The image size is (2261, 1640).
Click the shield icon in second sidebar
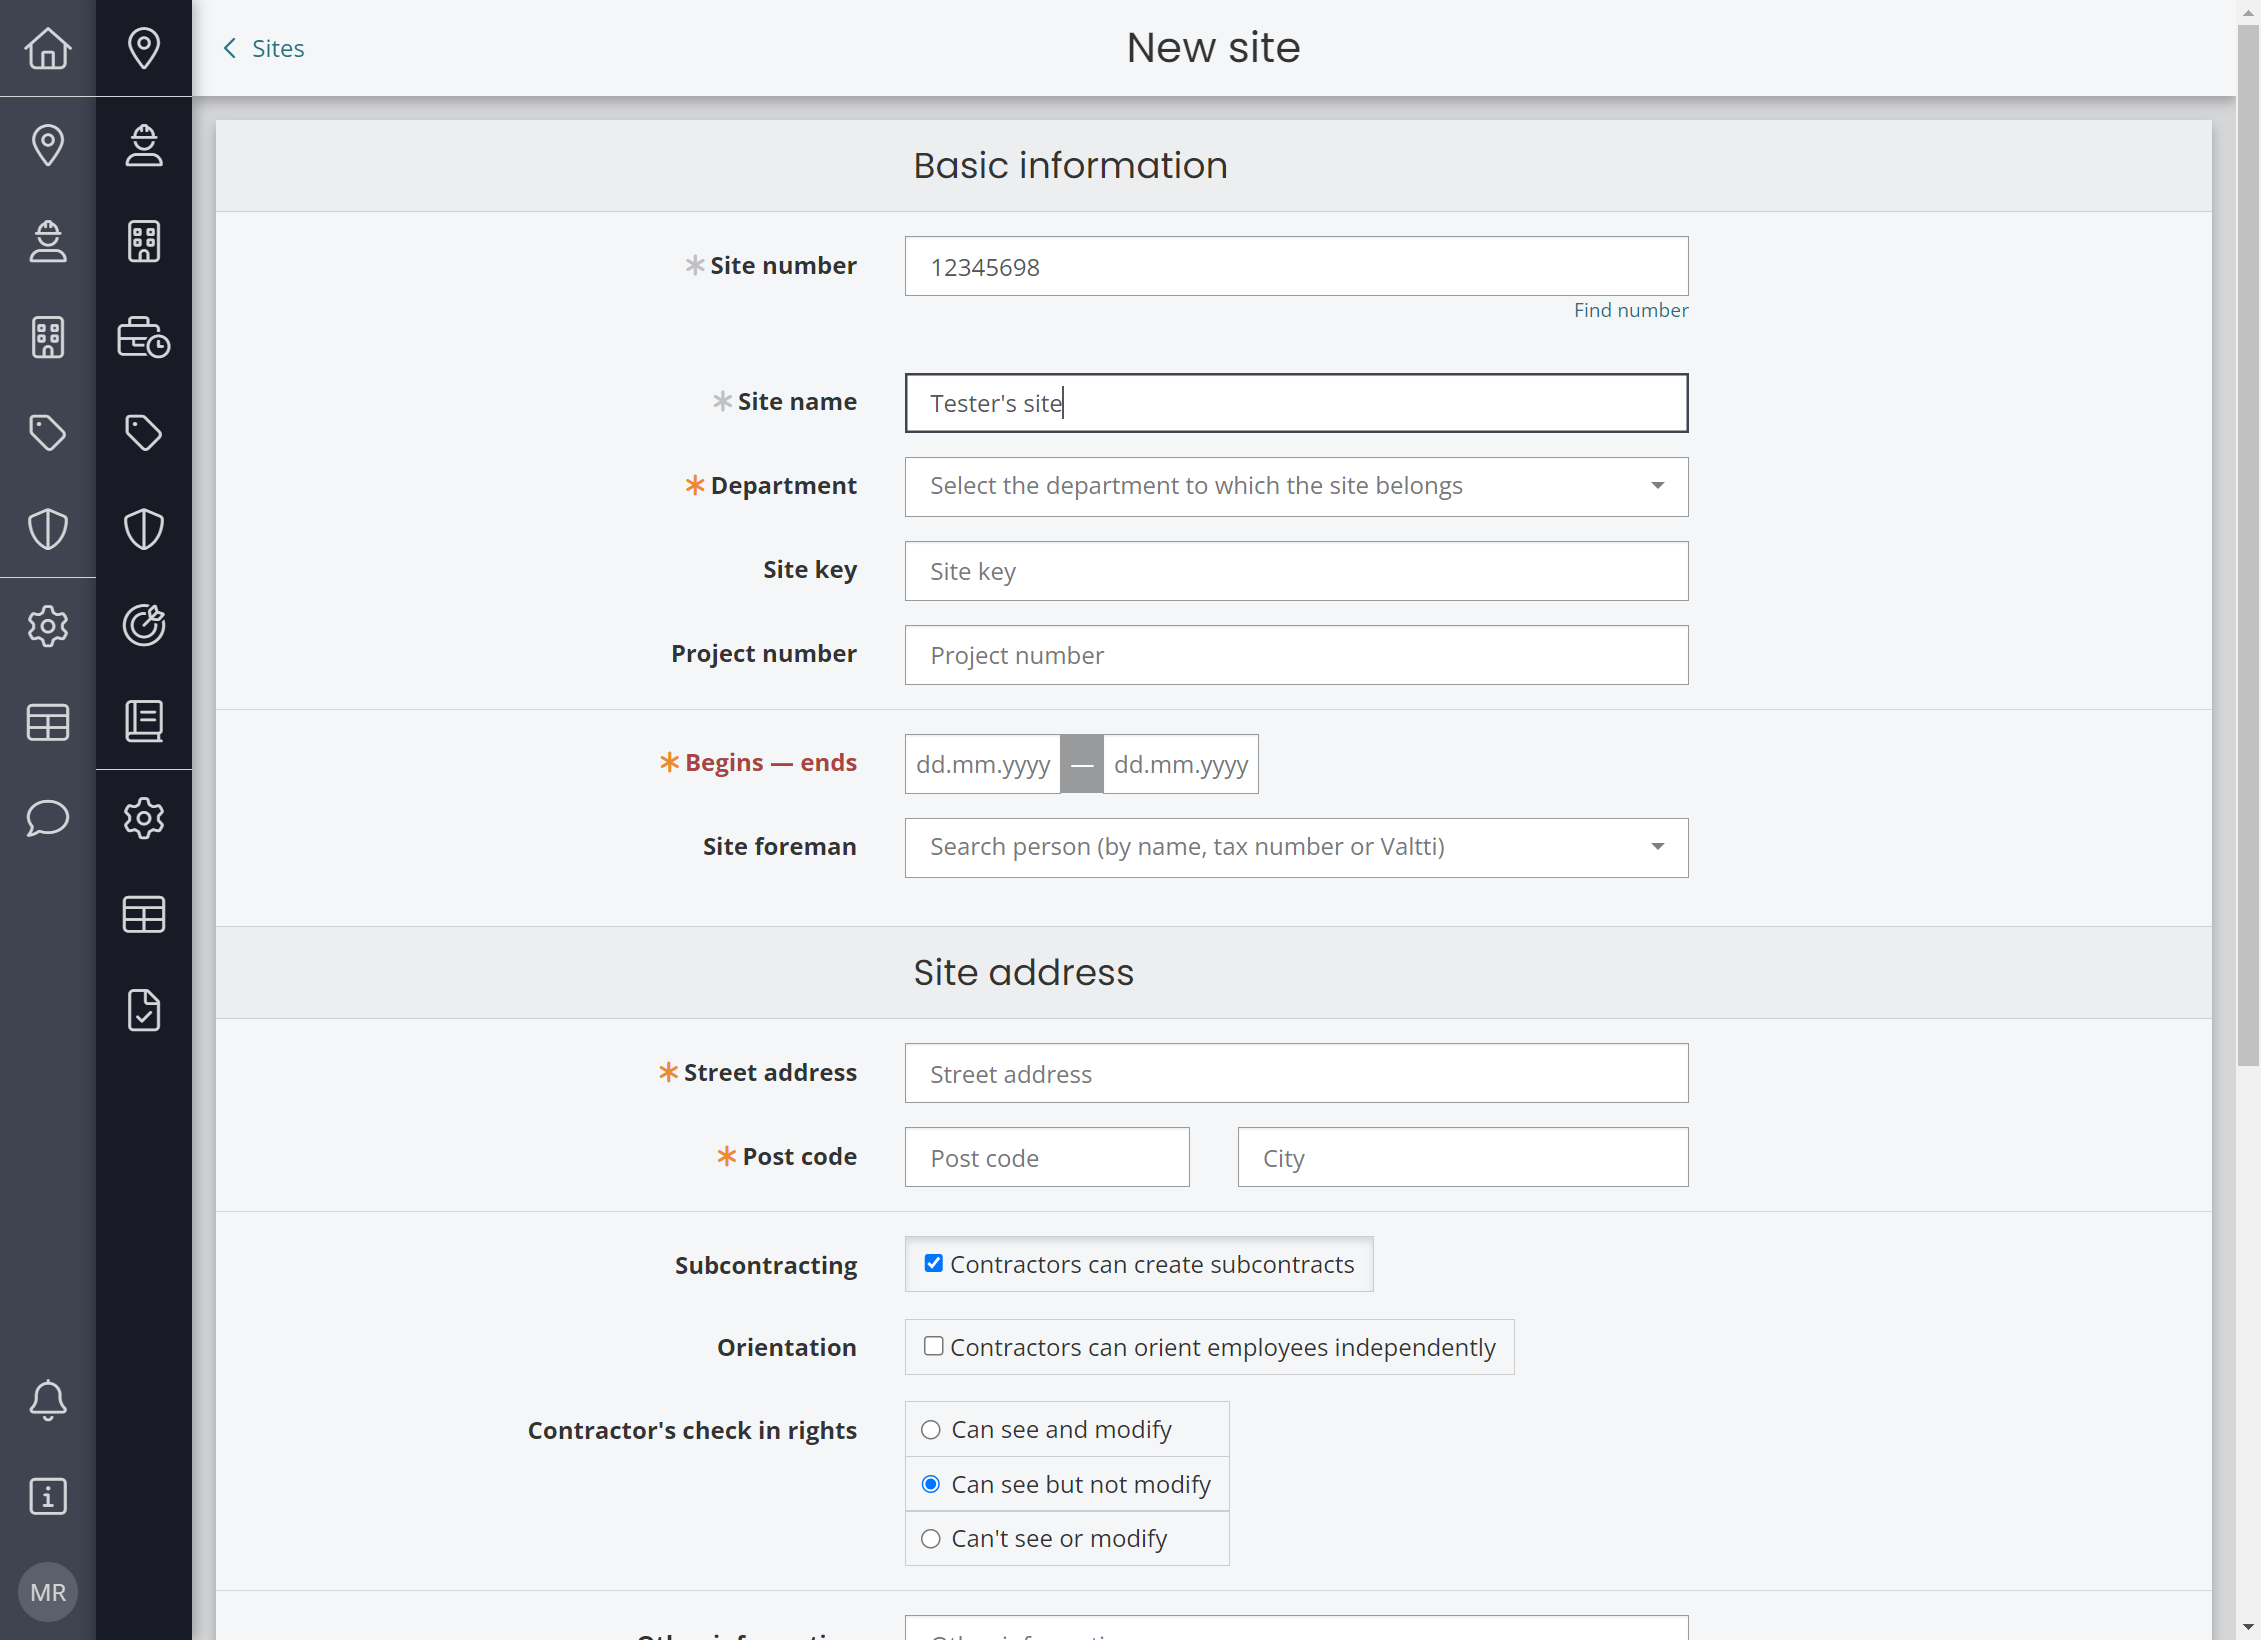pyautogui.click(x=144, y=529)
